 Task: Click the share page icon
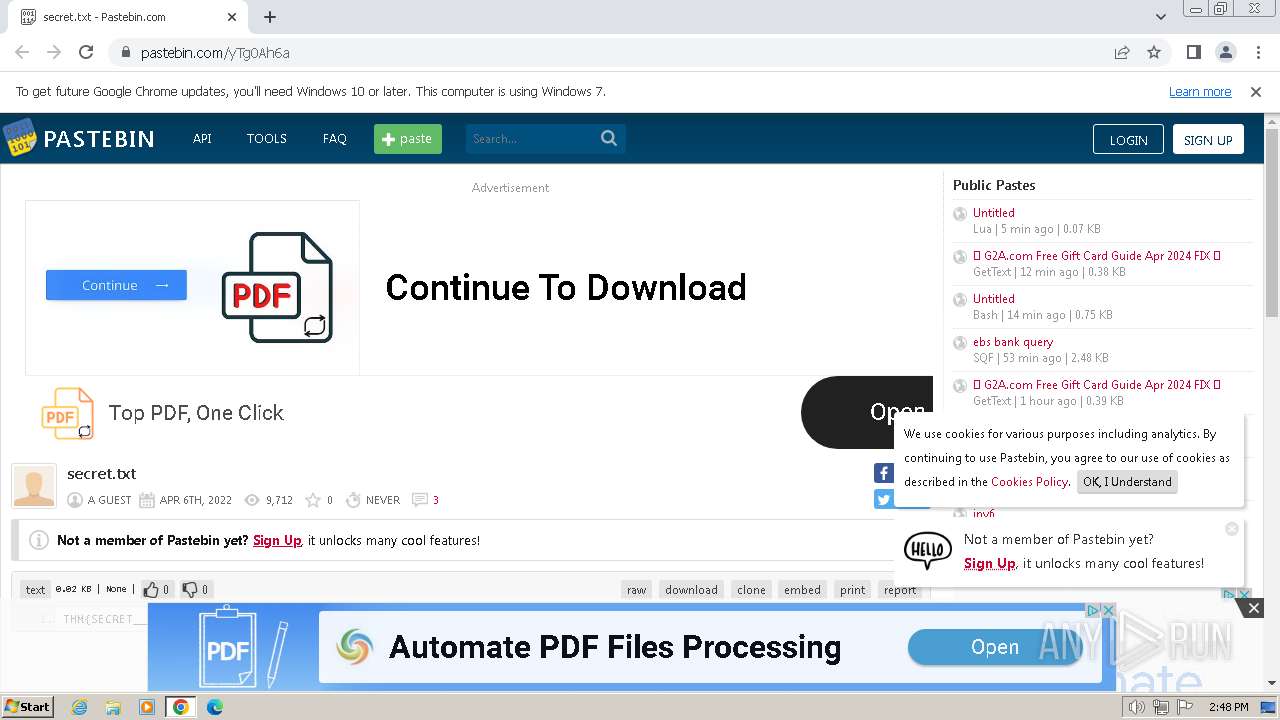coord(1122,52)
